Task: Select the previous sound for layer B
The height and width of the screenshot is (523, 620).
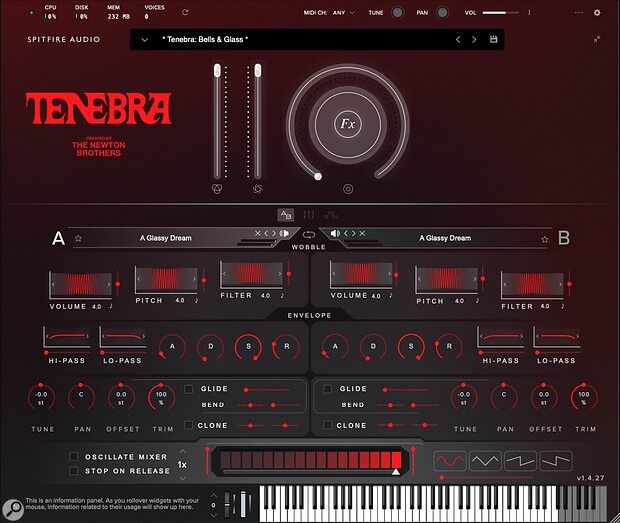Action: 346,234
